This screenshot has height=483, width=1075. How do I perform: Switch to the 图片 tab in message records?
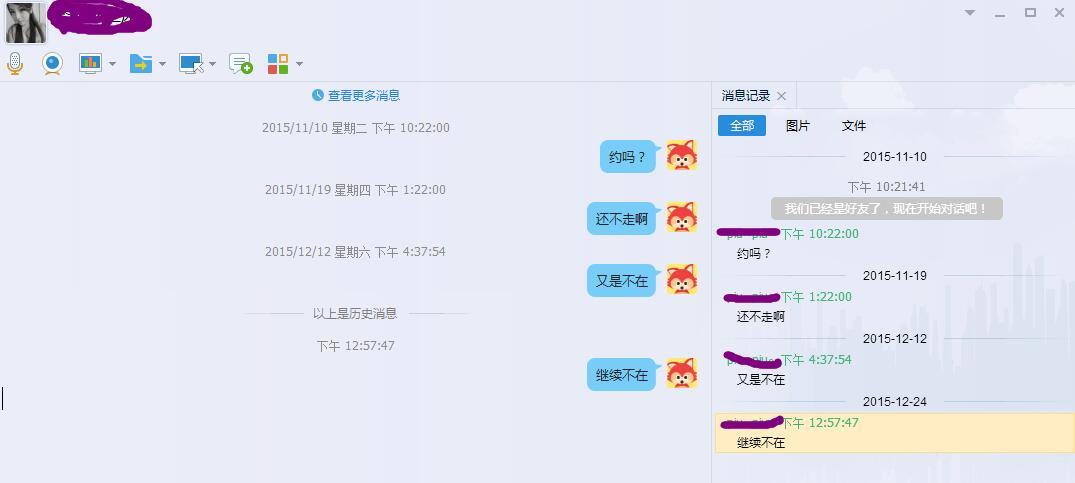click(798, 126)
